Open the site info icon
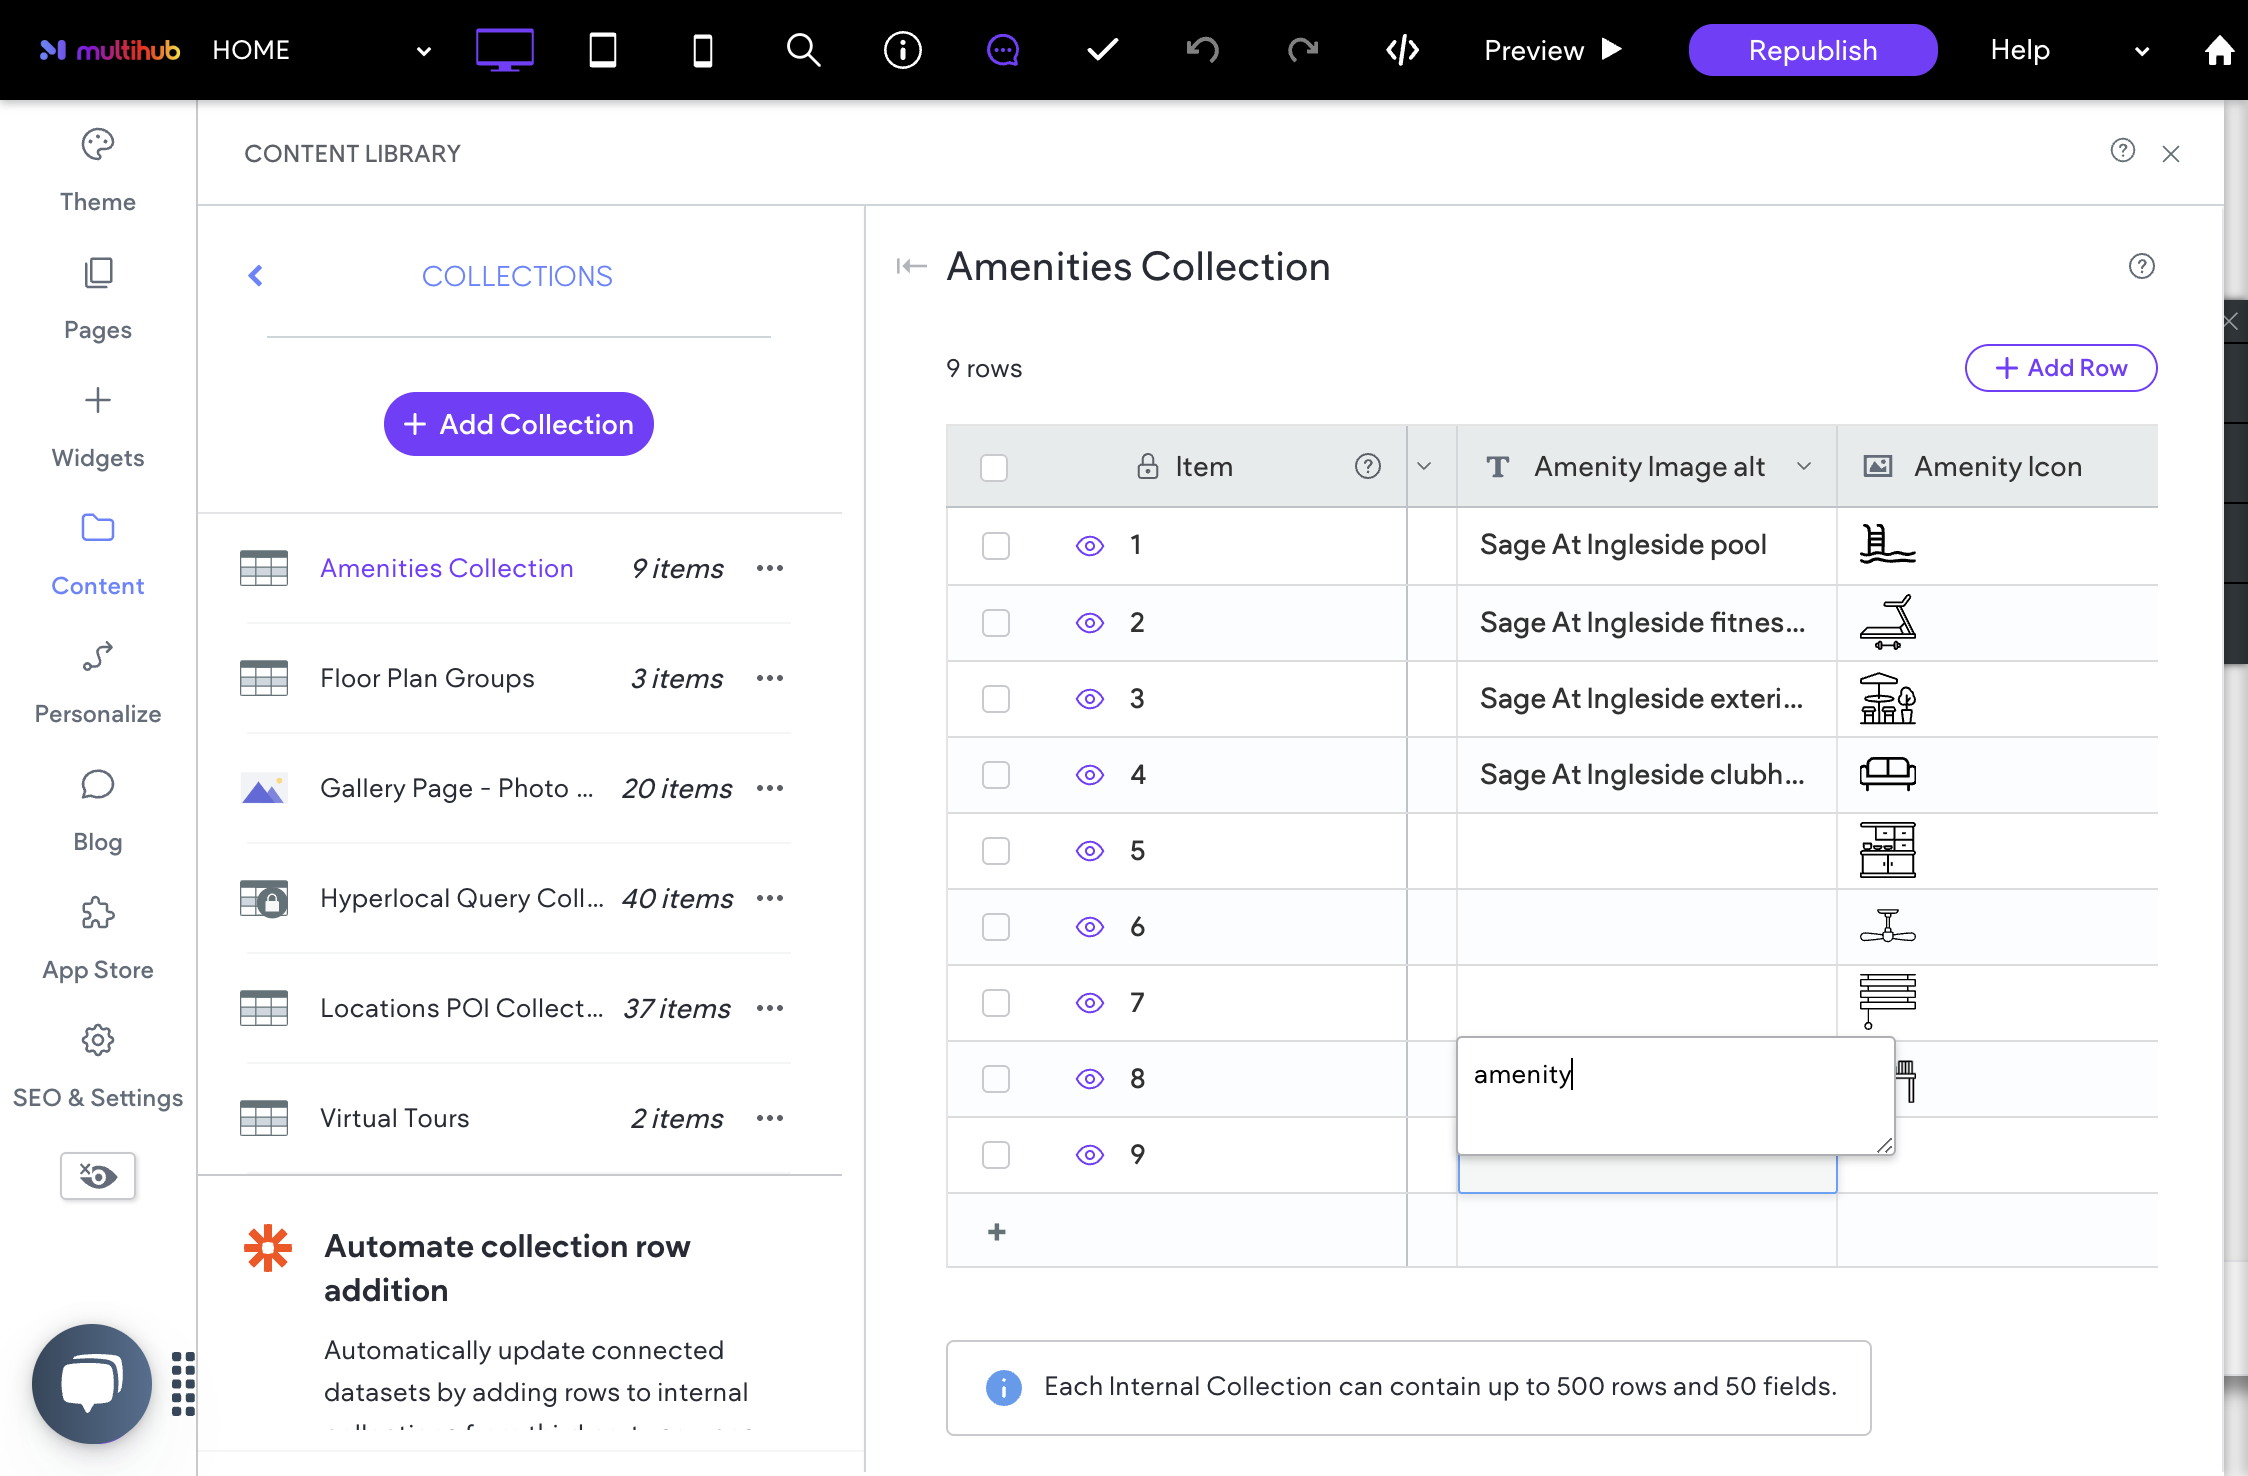The height and width of the screenshot is (1476, 2248). [902, 50]
